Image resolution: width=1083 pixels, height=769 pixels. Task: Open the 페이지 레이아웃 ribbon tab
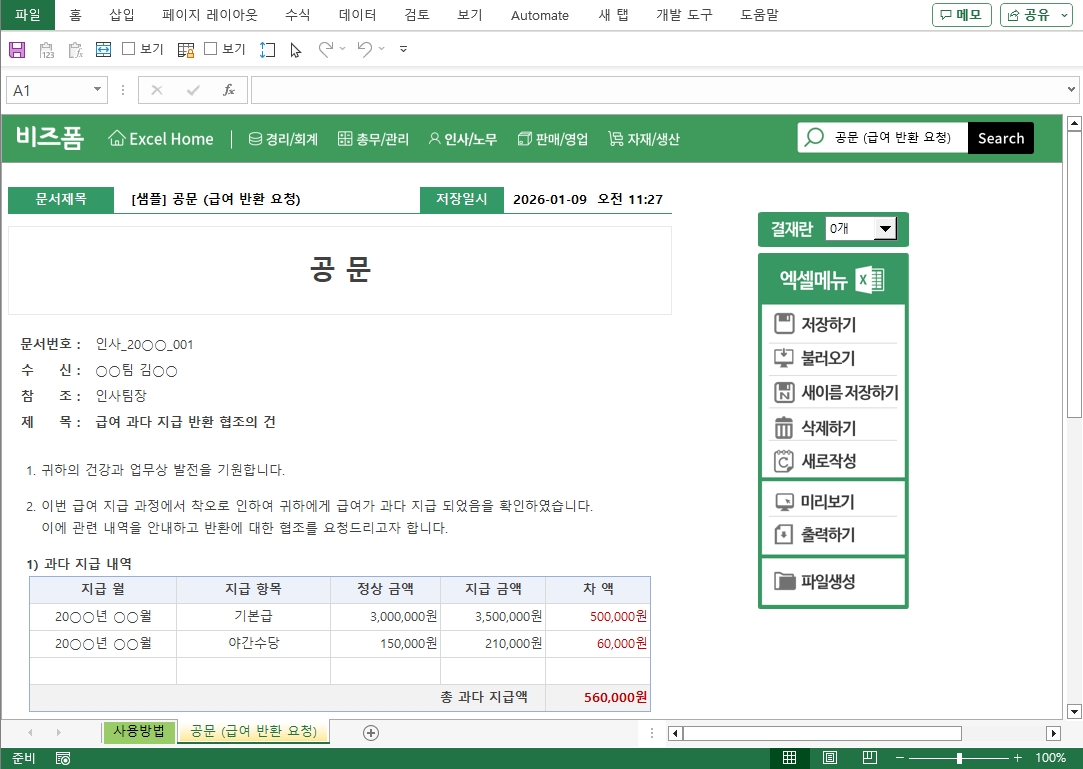(210, 15)
